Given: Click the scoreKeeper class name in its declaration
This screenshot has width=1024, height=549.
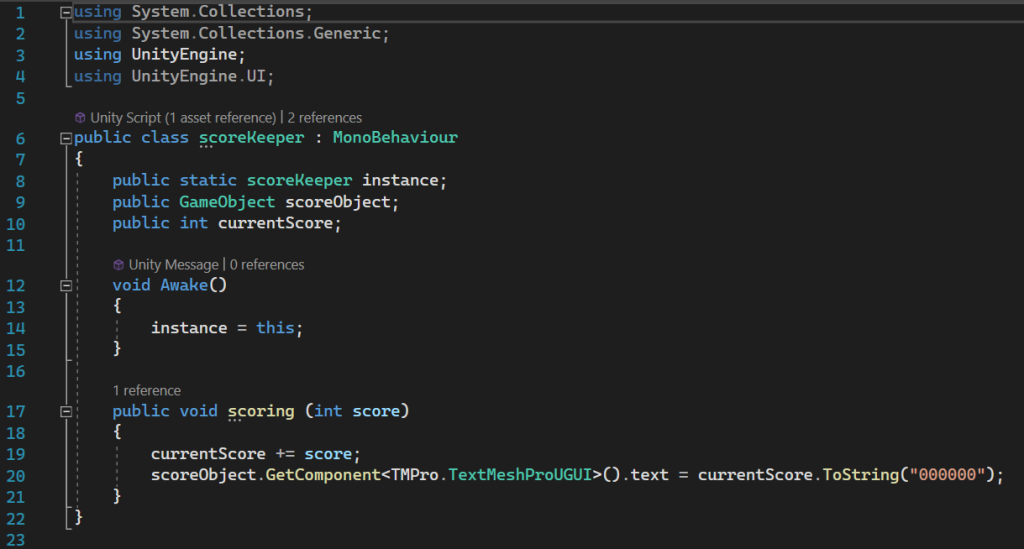Looking at the screenshot, I should [251, 138].
